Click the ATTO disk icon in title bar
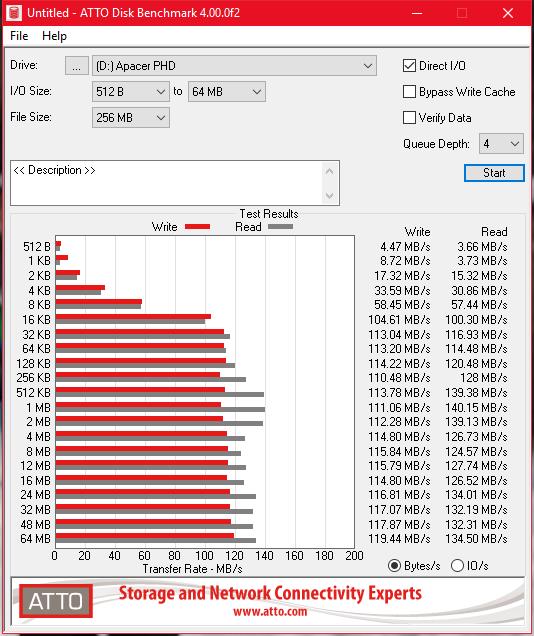Viewport: 534px width, 636px height. pyautogui.click(x=14, y=13)
